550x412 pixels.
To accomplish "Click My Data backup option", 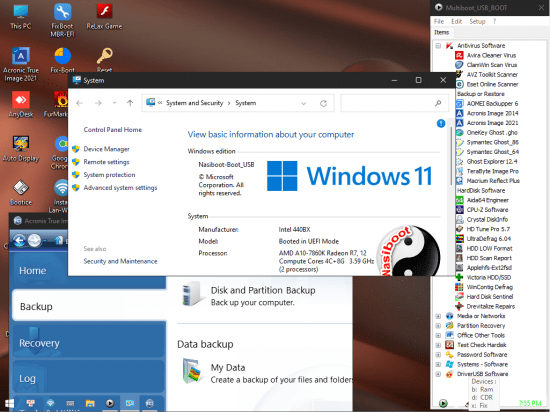I will tap(267, 372).
